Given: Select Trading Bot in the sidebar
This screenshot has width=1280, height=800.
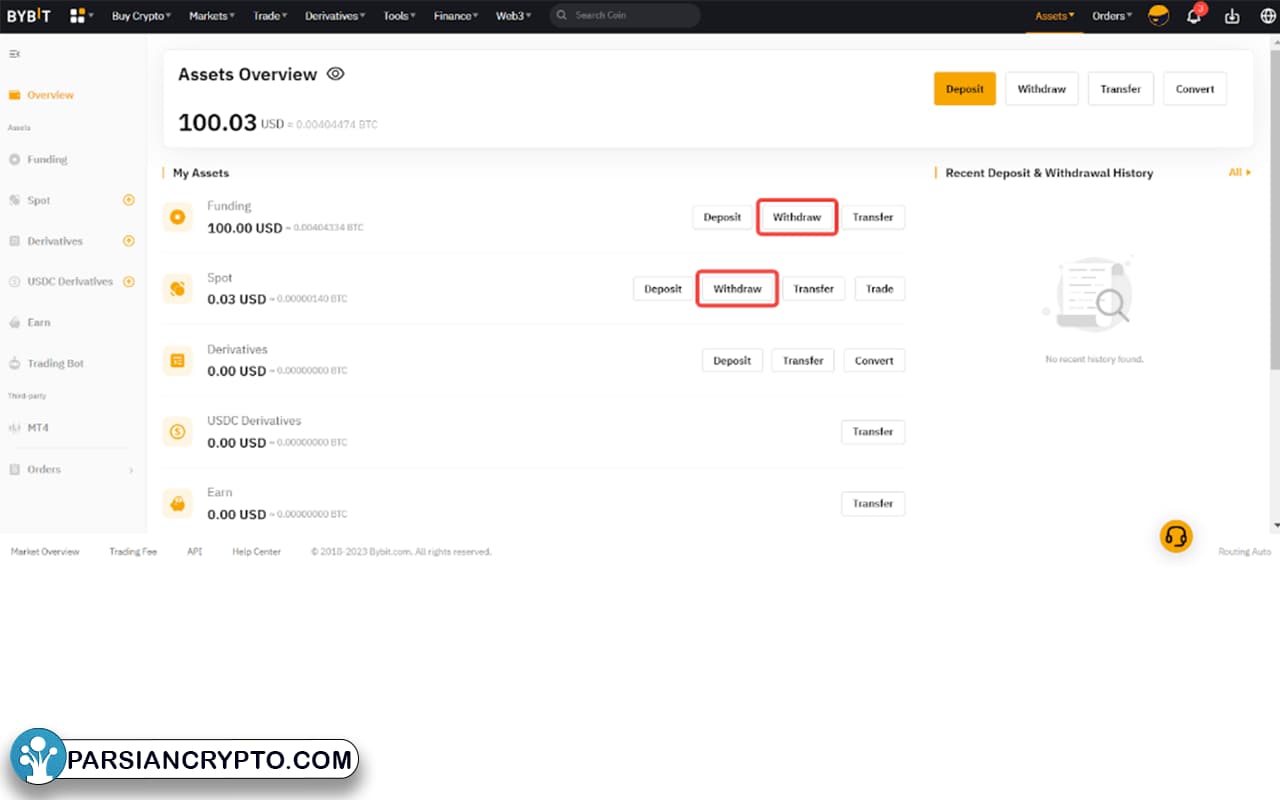Looking at the screenshot, I should tap(55, 364).
